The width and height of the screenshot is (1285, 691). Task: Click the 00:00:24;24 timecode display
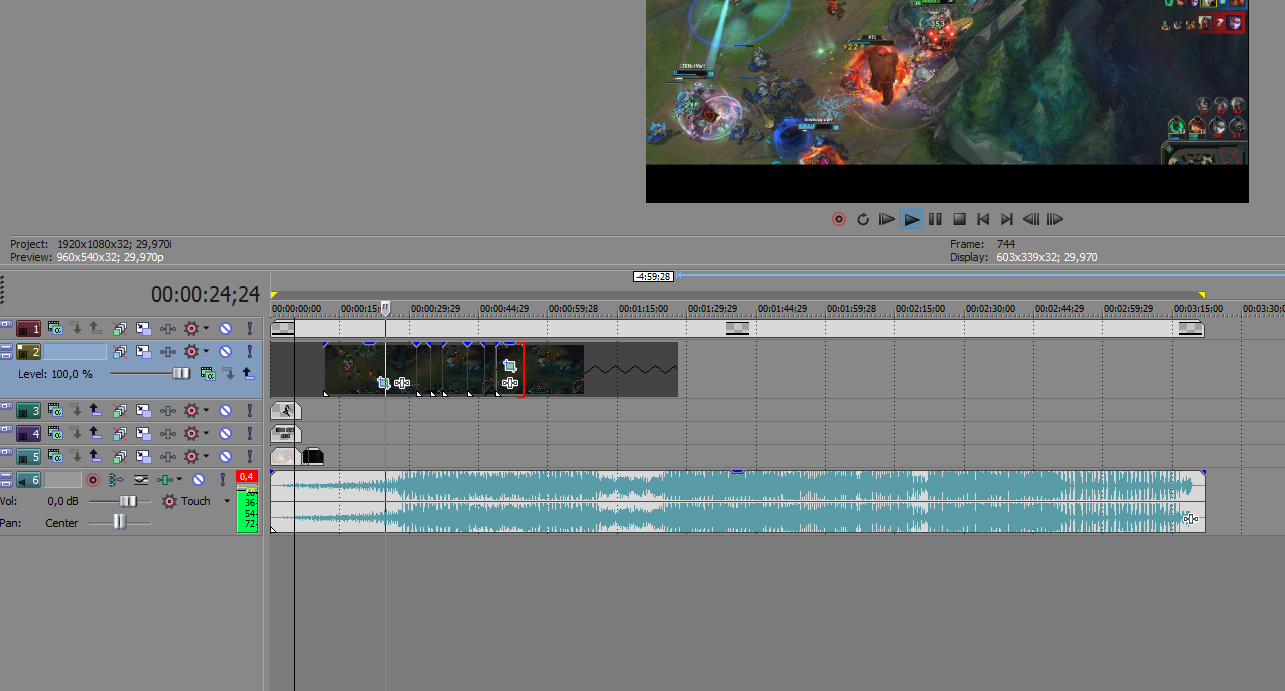coord(205,295)
